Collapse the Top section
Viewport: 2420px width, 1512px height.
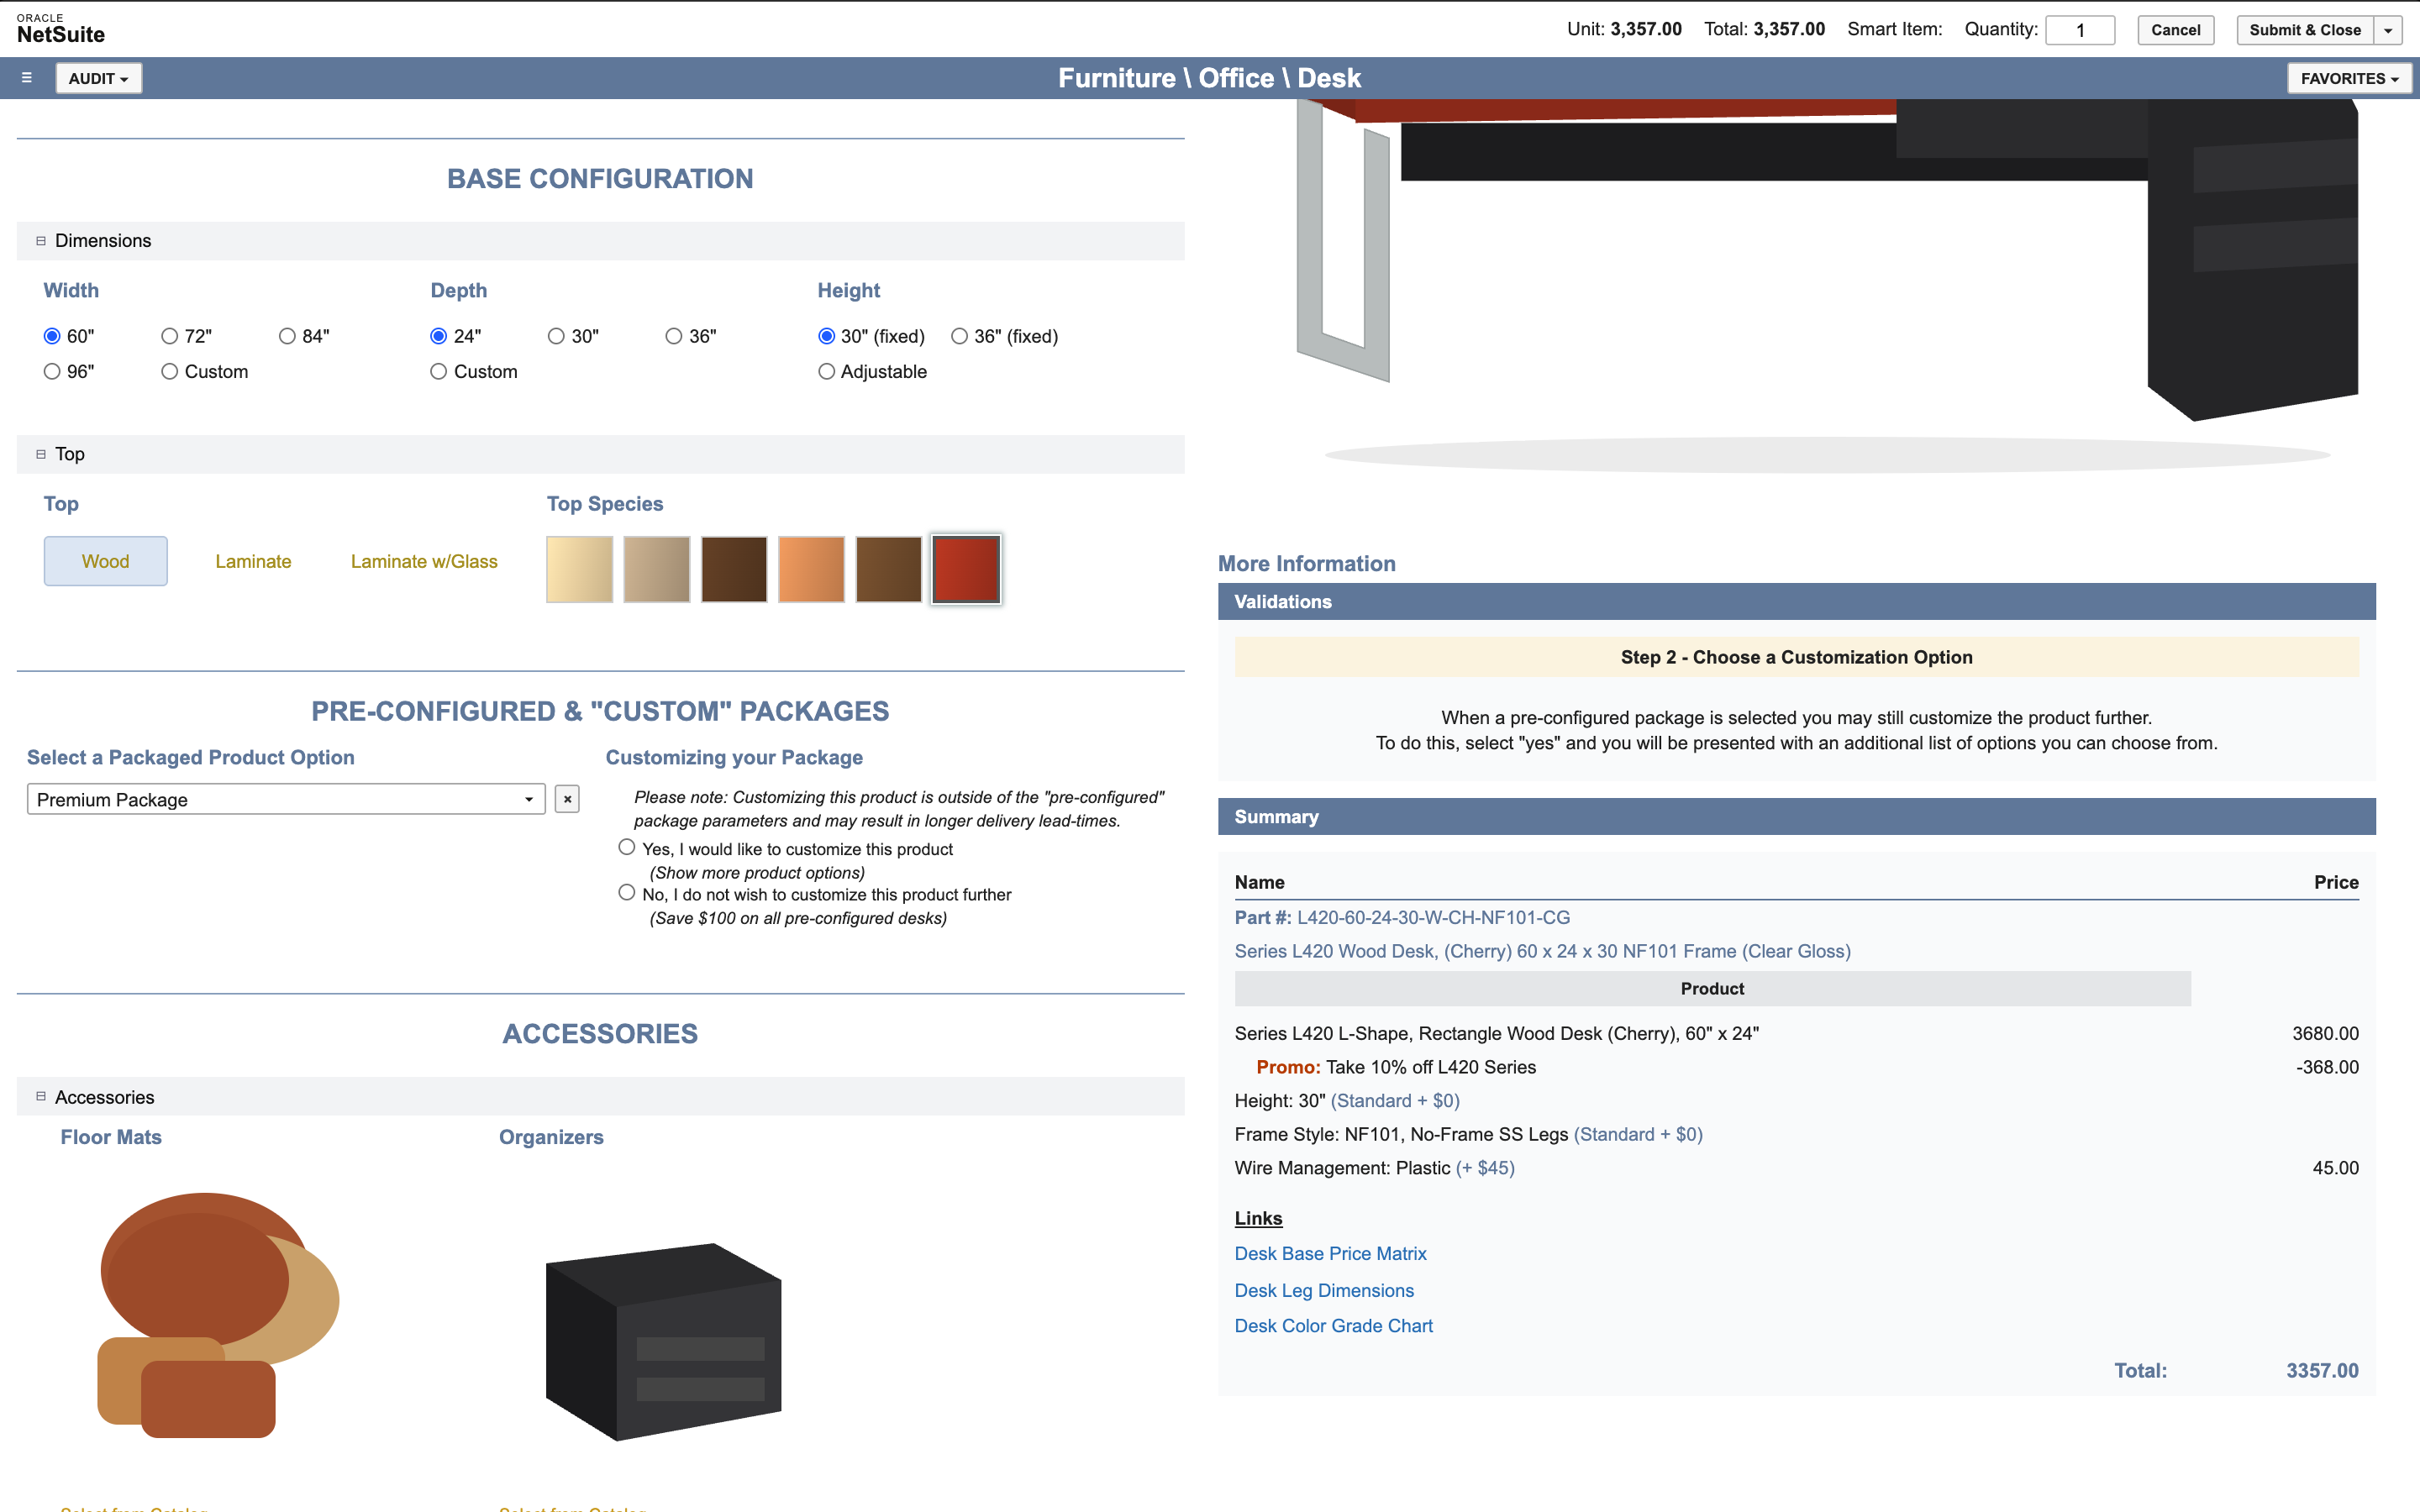coord(41,454)
